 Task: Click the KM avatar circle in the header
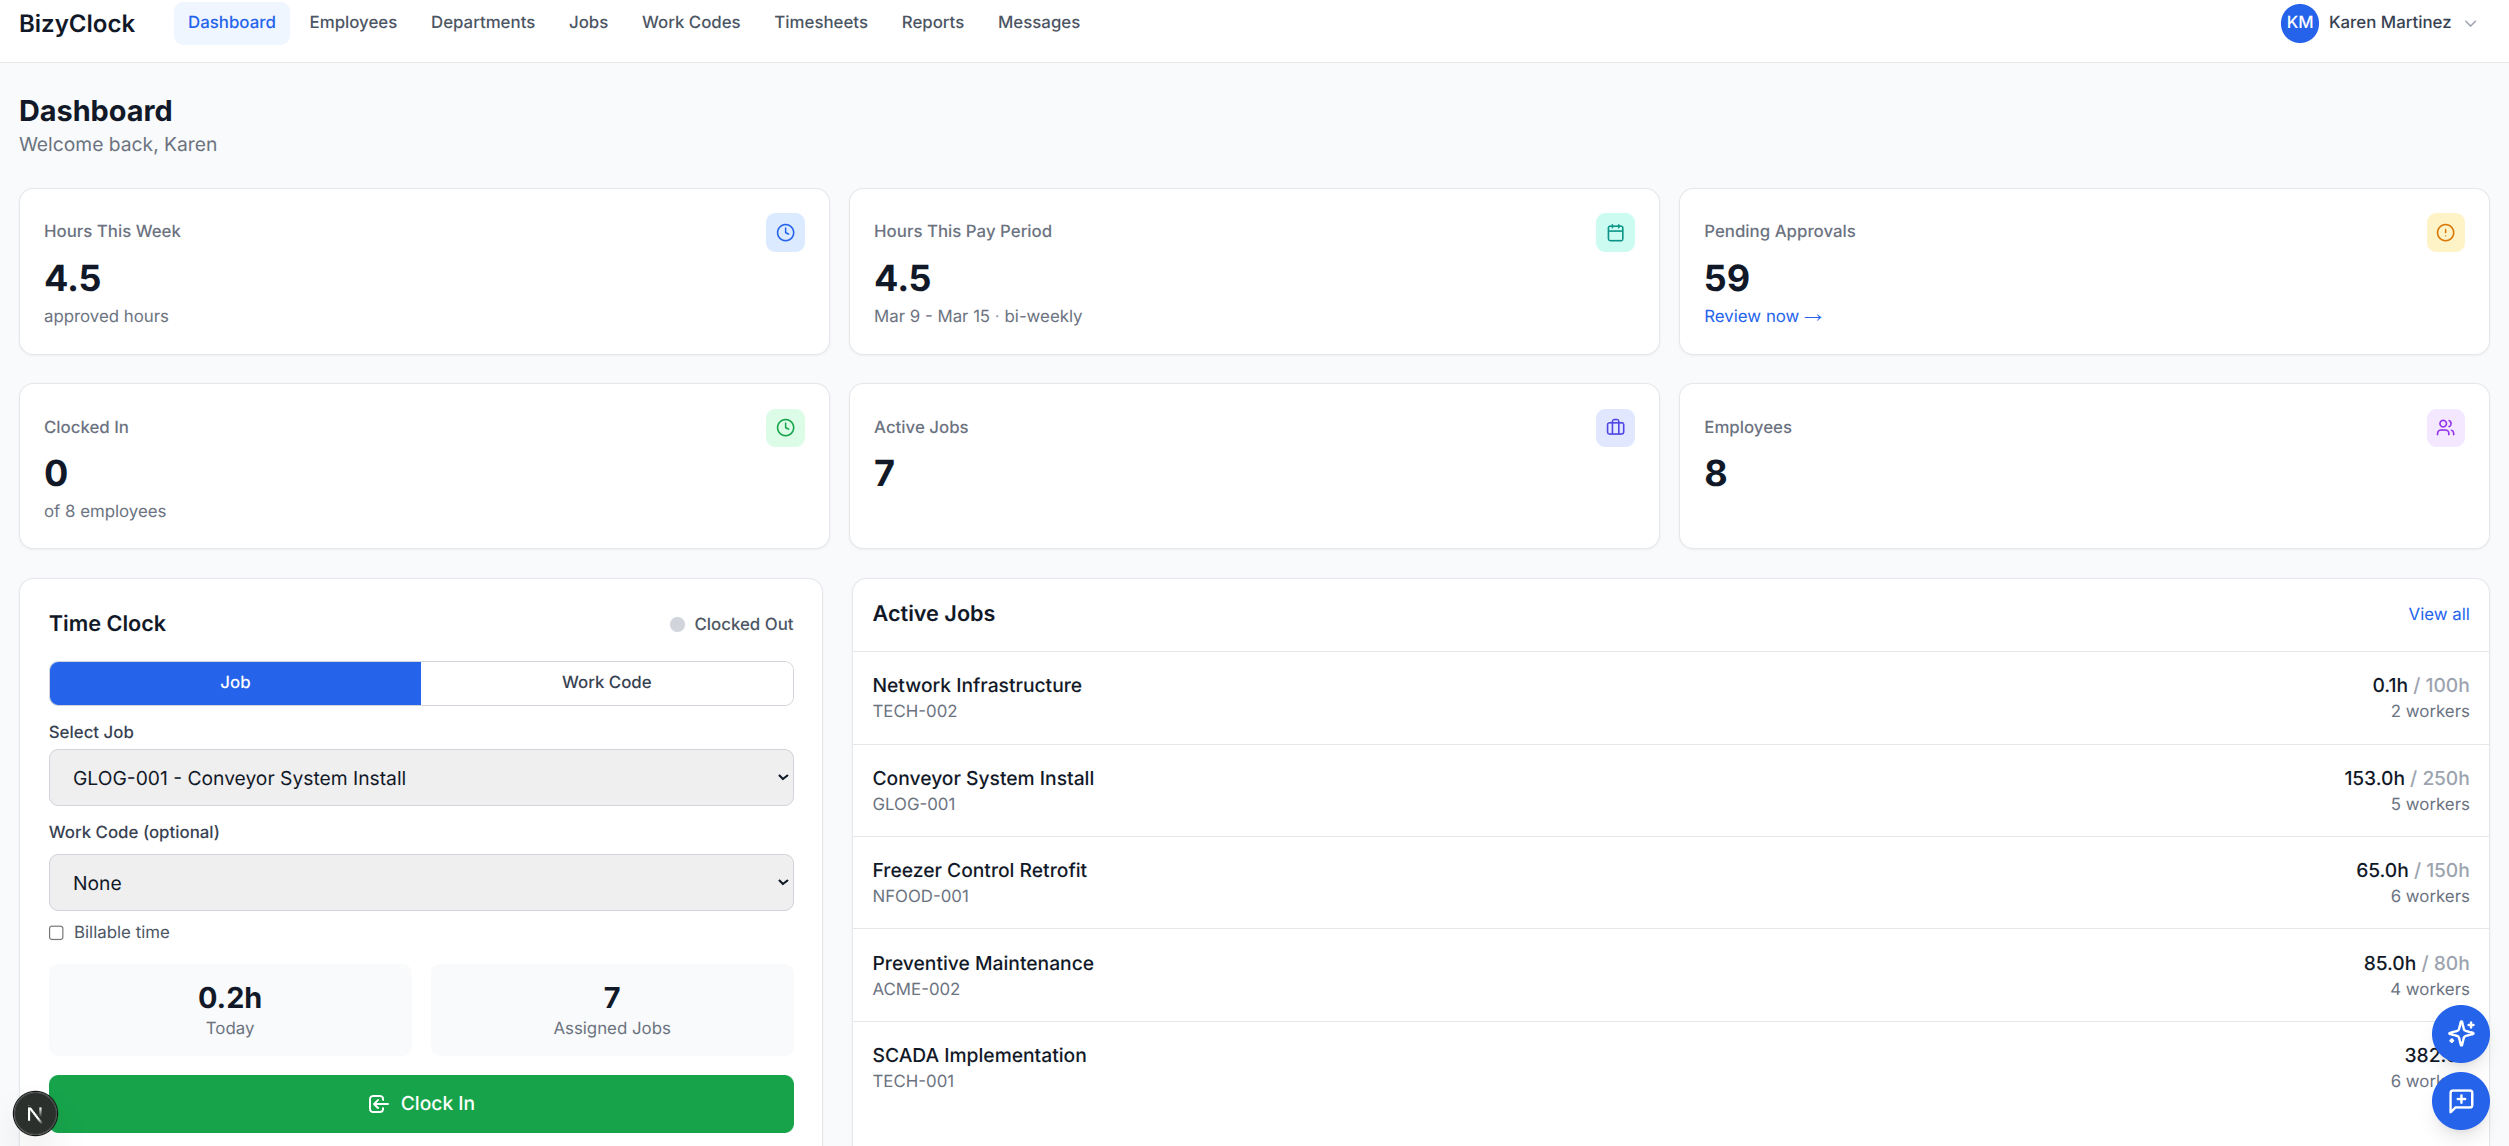(2298, 23)
